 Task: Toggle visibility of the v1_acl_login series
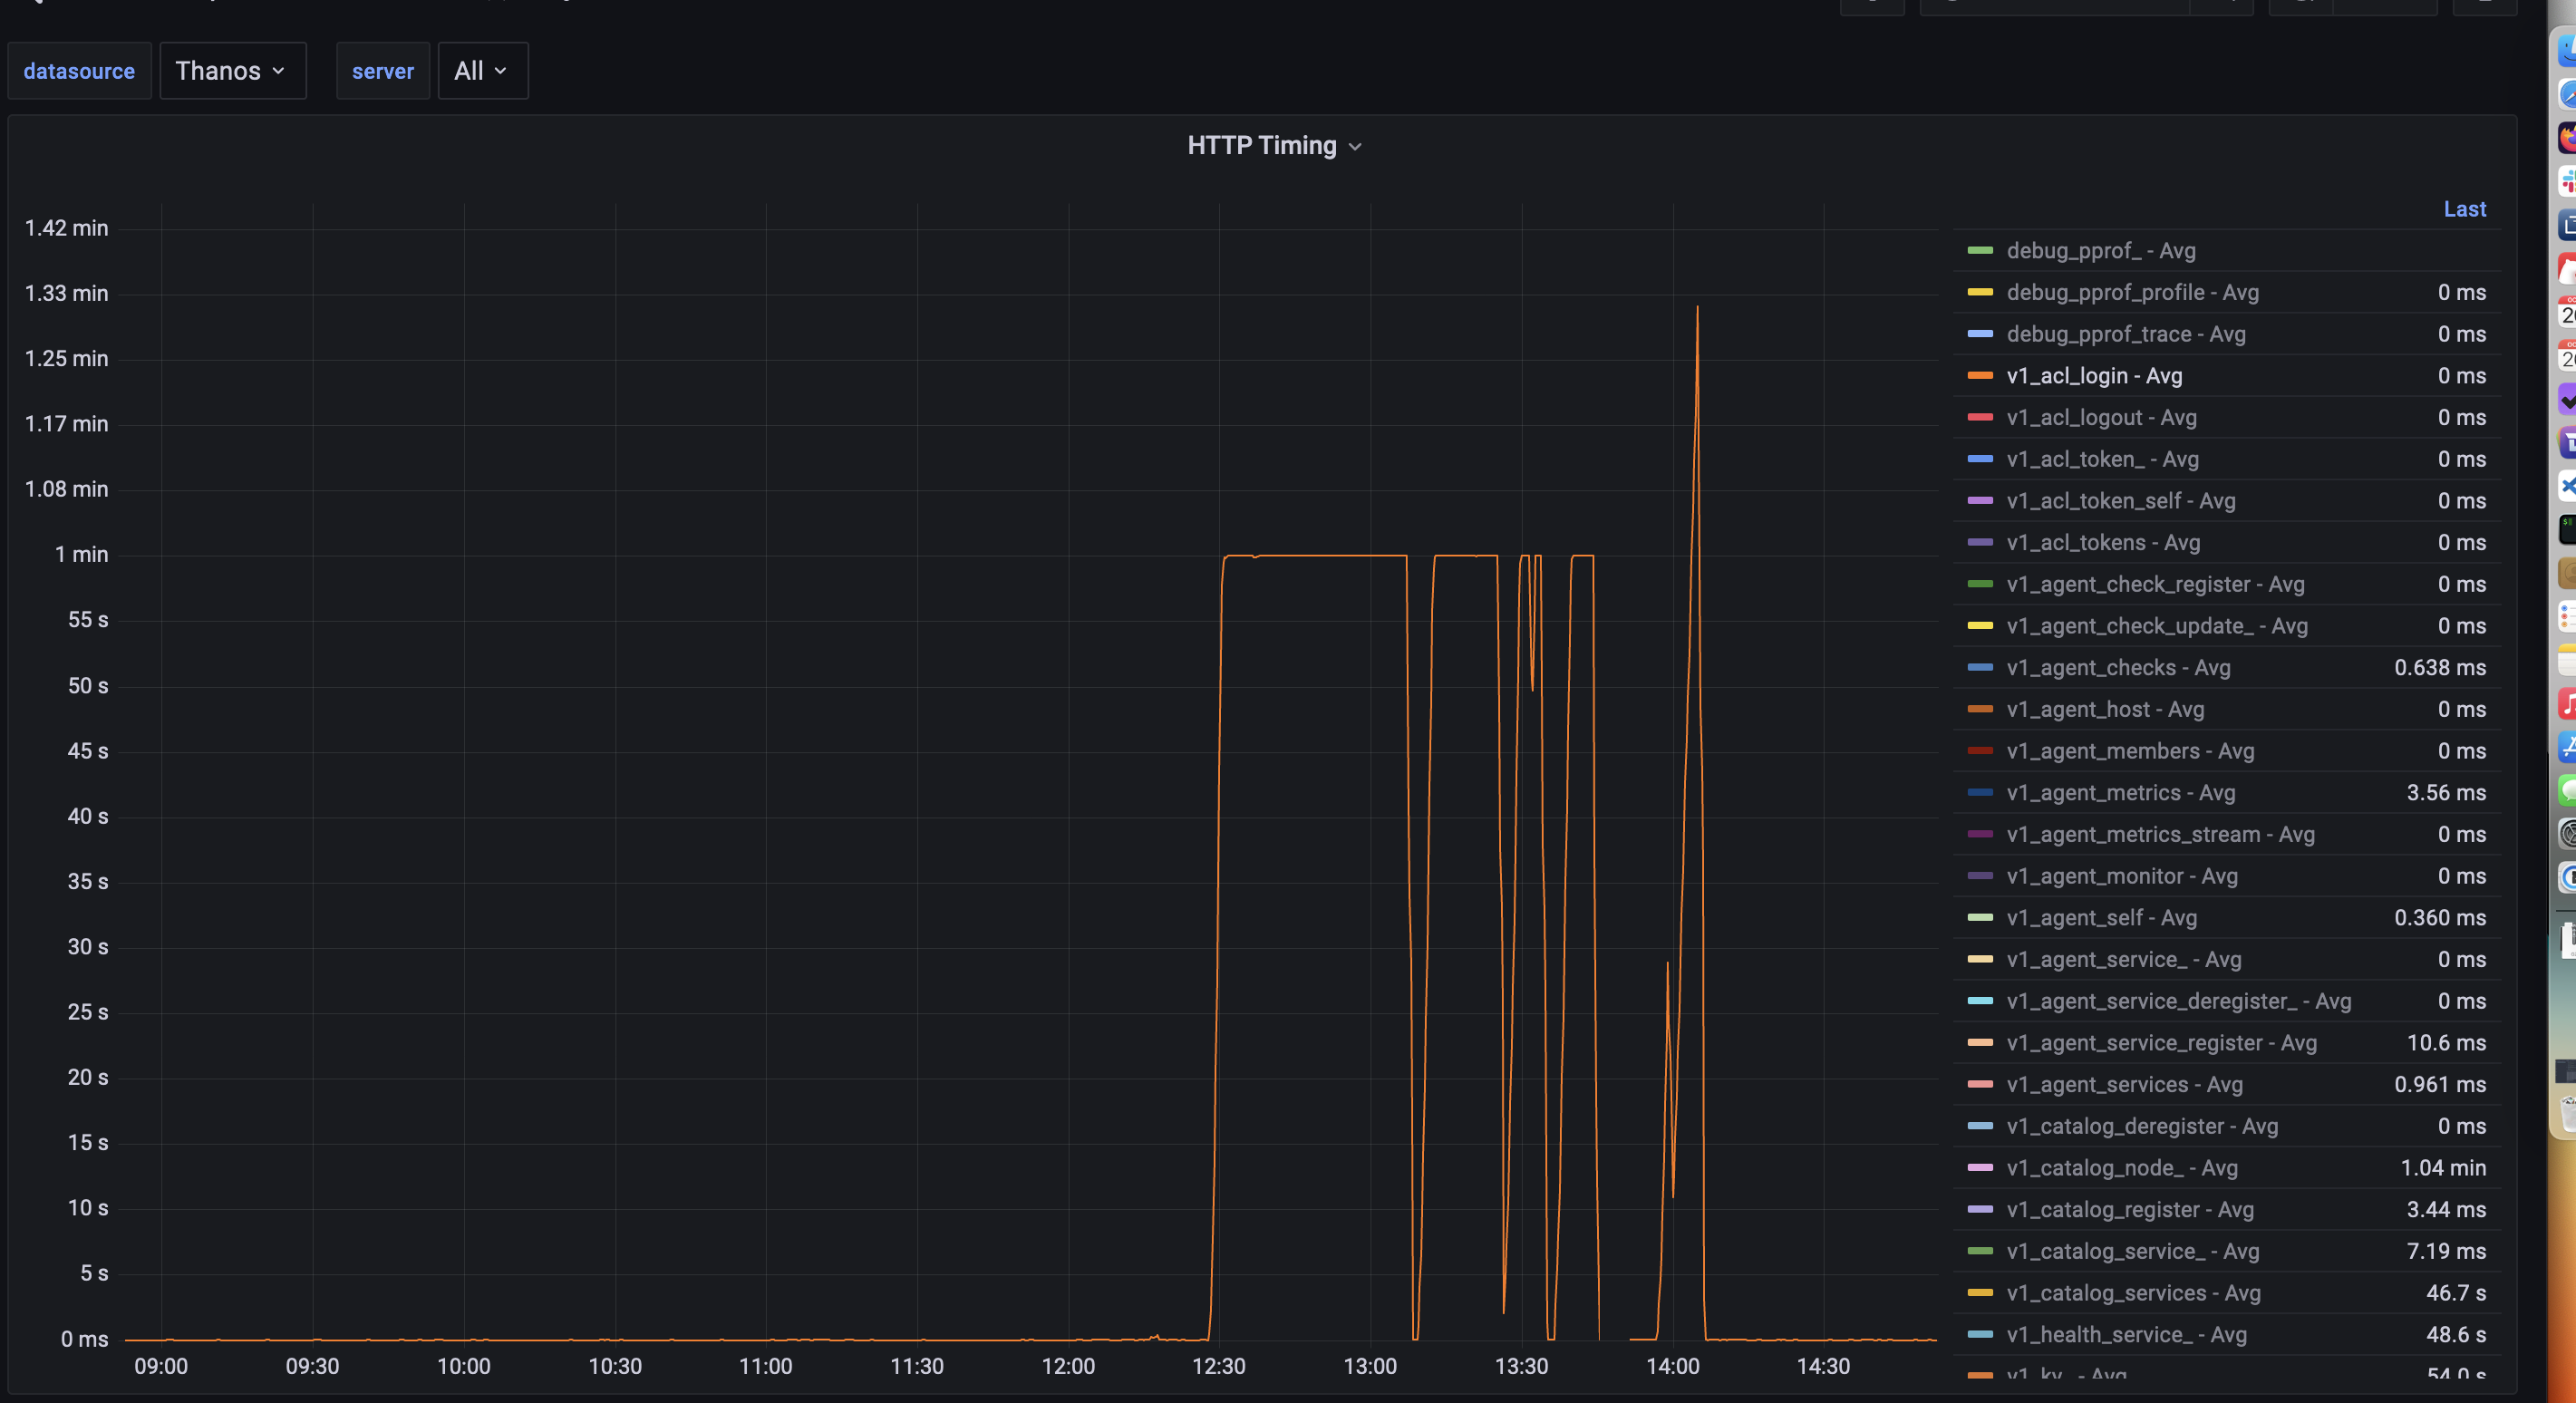click(x=2094, y=376)
